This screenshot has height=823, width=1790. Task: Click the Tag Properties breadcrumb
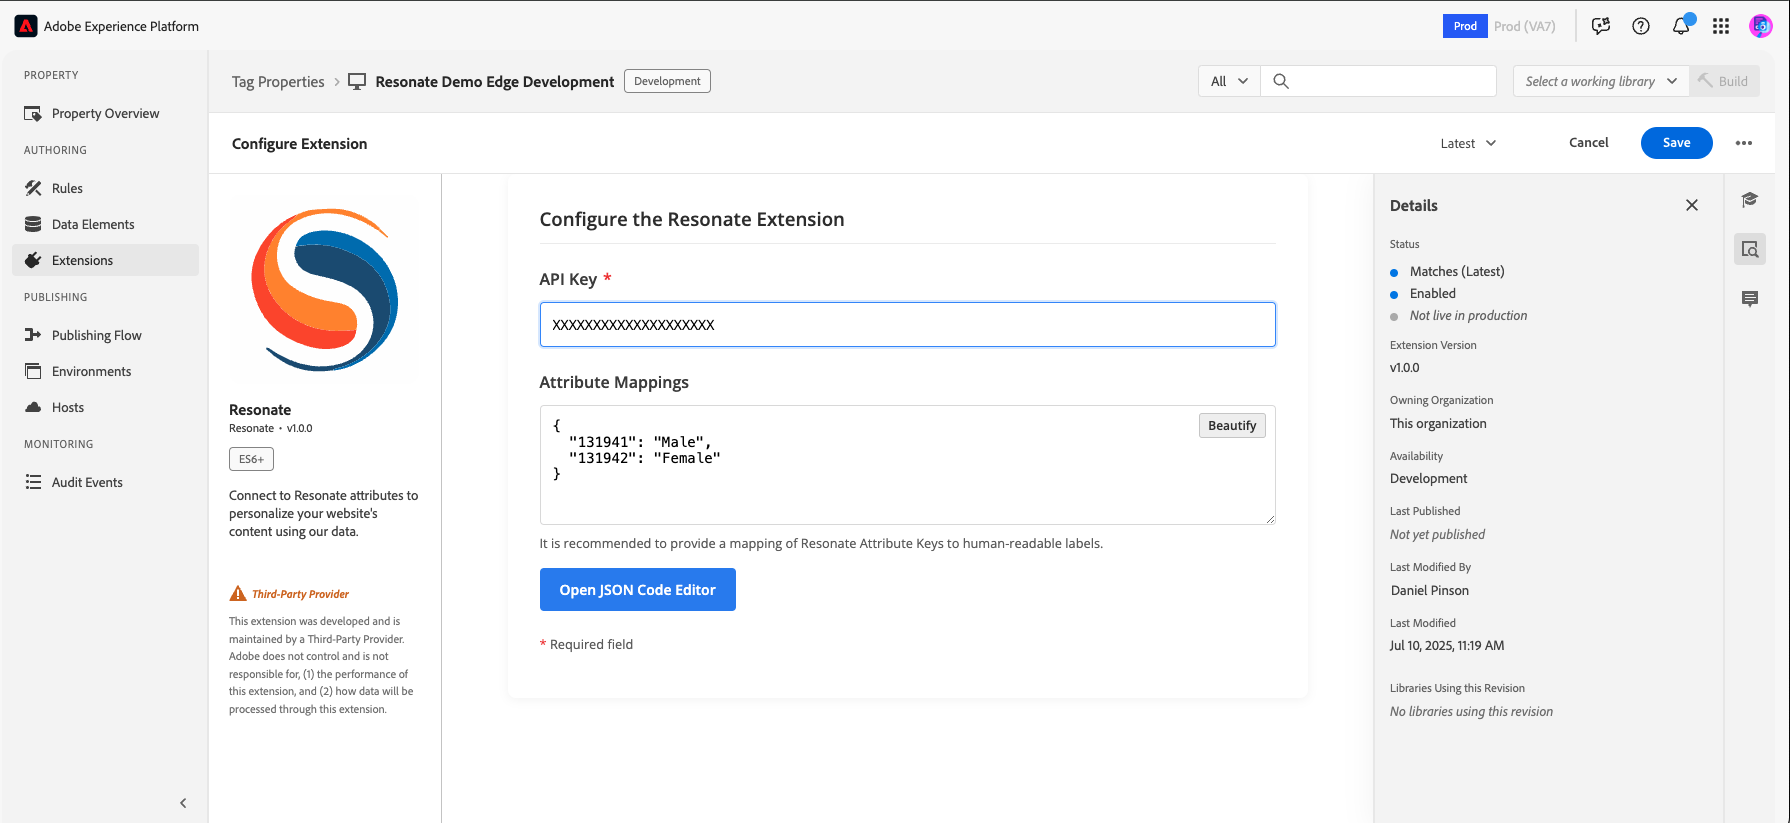278,82
